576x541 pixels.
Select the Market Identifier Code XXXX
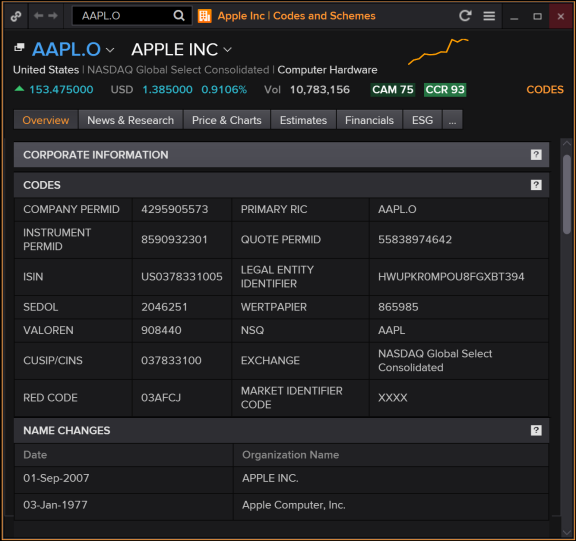393,398
